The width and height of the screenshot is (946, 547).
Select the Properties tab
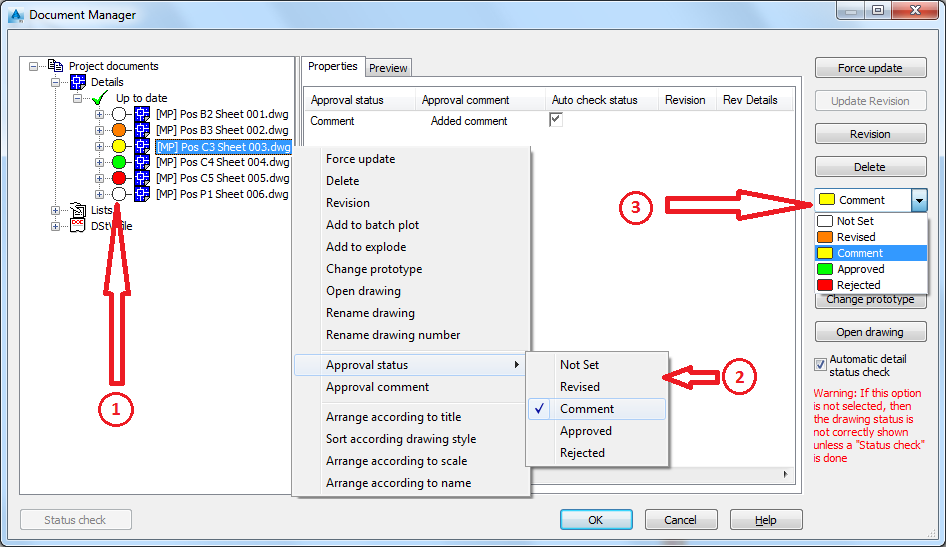[332, 66]
